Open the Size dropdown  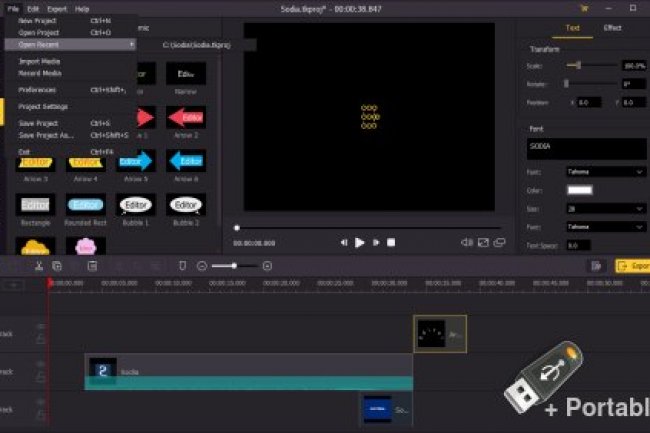pos(606,209)
